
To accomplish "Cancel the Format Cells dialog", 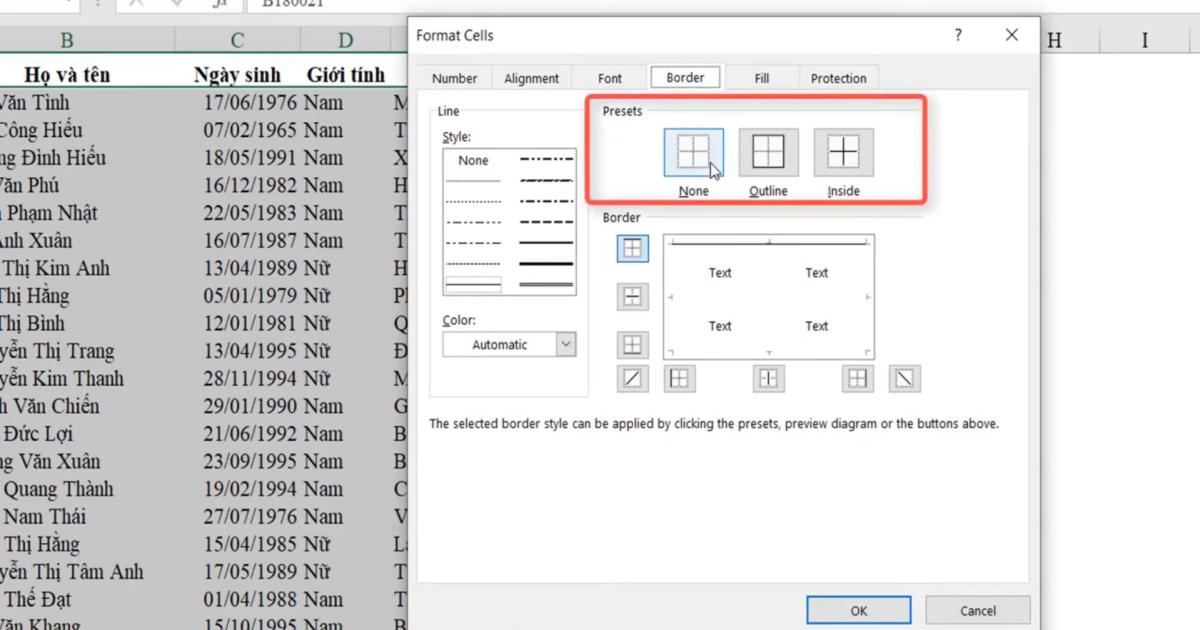I will point(977,610).
